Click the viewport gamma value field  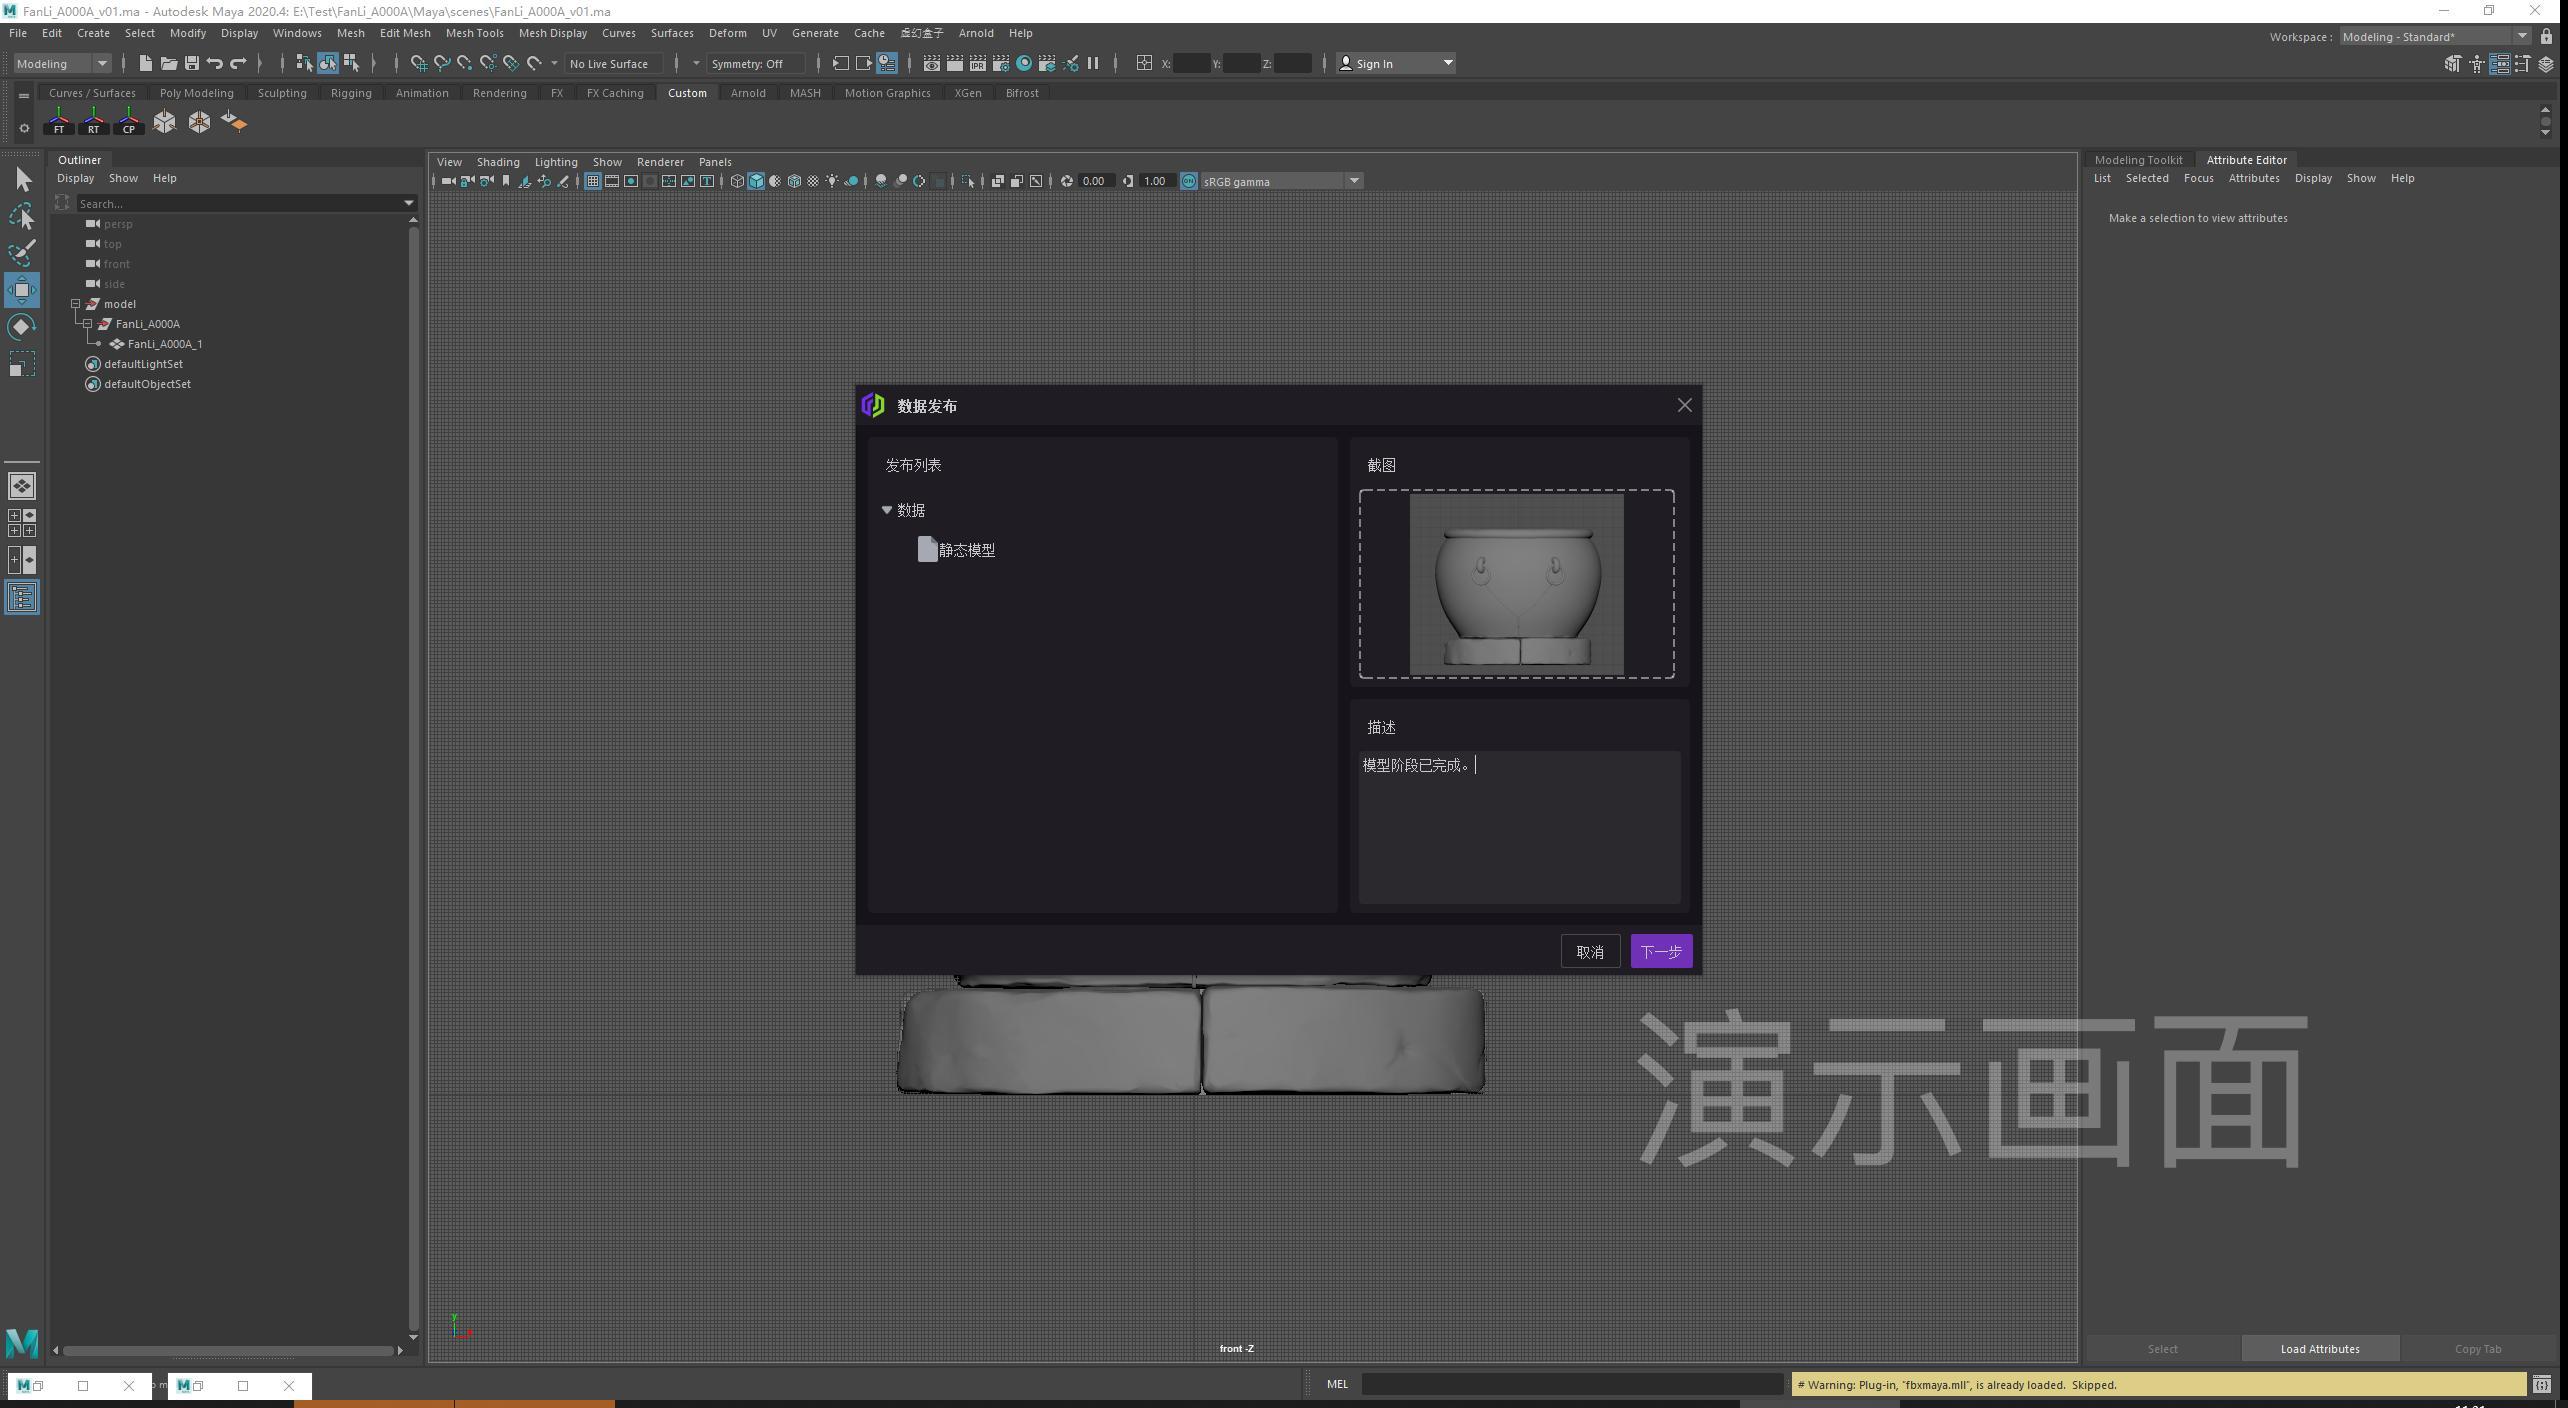1155,181
